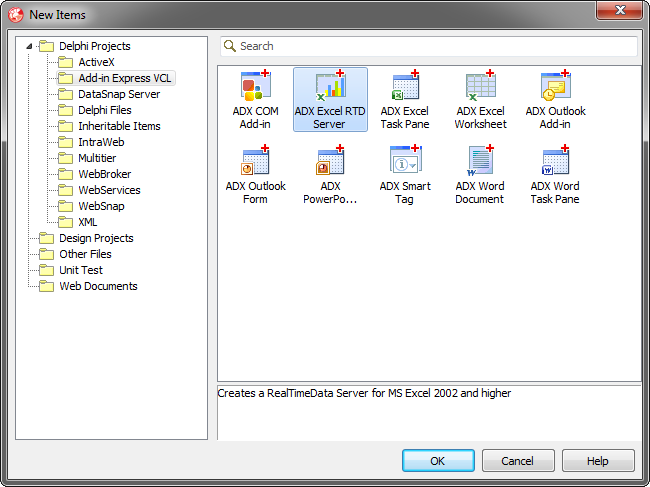Select the ADX Word Document icon
650x487 pixels.
(480, 160)
